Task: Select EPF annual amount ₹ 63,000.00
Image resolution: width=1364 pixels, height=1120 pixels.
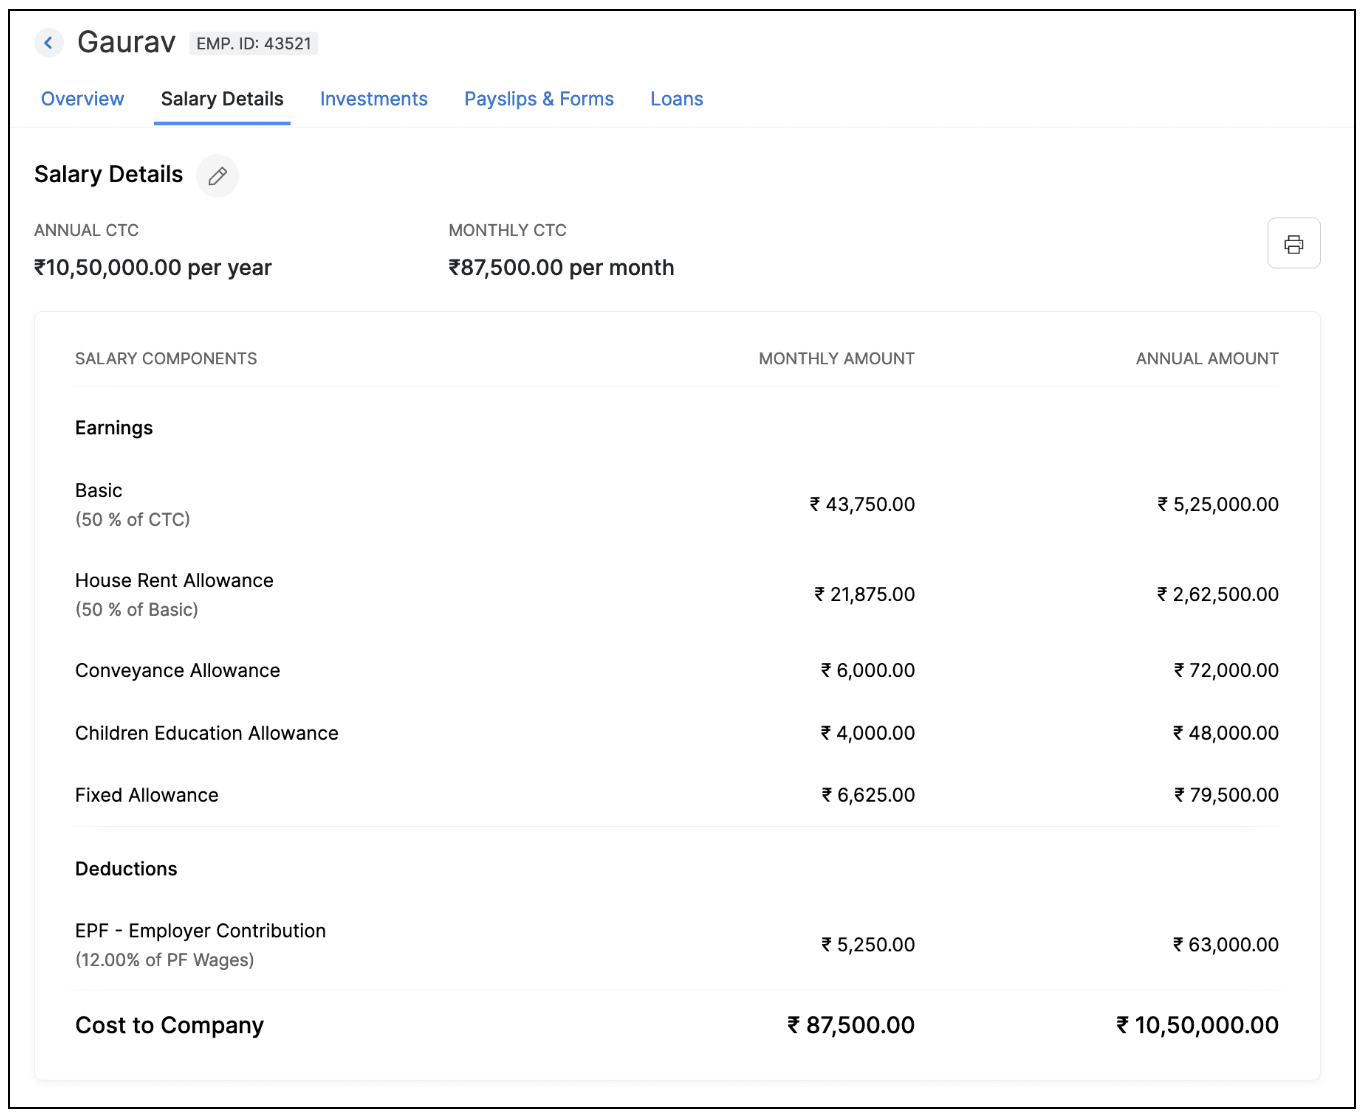Action: [1226, 945]
